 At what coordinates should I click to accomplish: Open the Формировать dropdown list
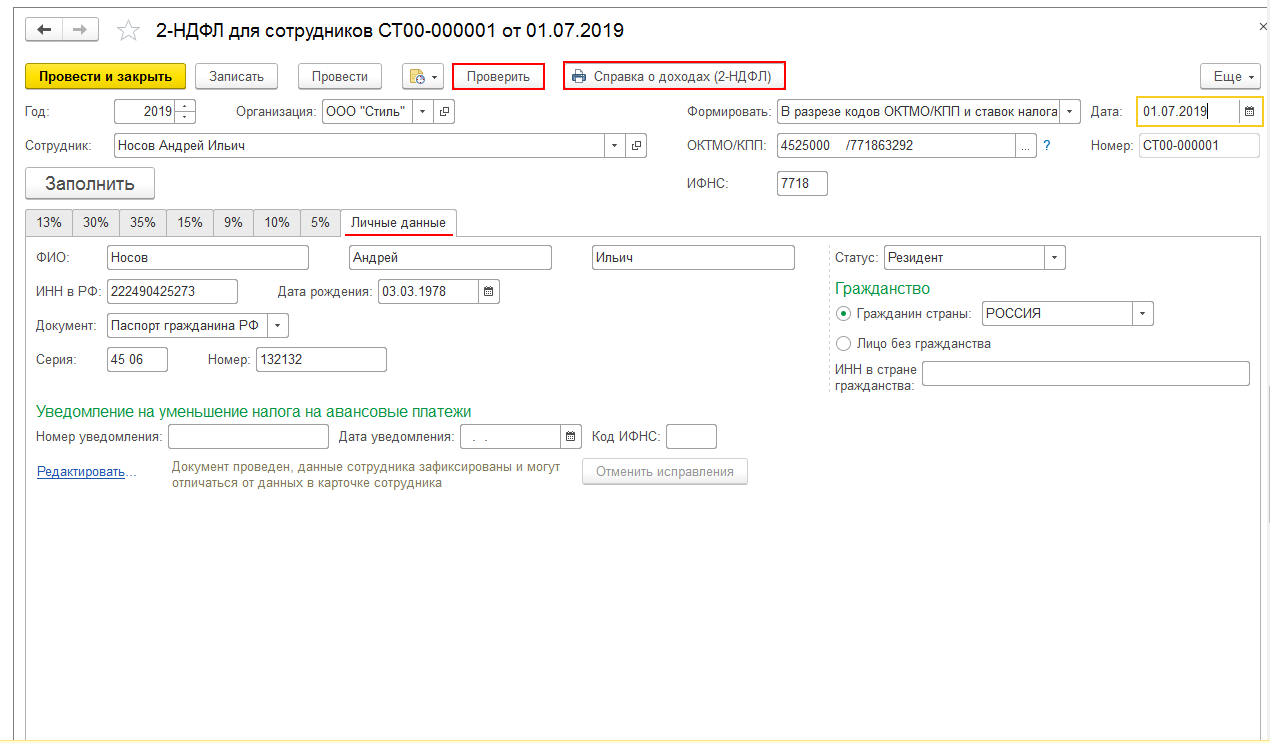(1070, 112)
